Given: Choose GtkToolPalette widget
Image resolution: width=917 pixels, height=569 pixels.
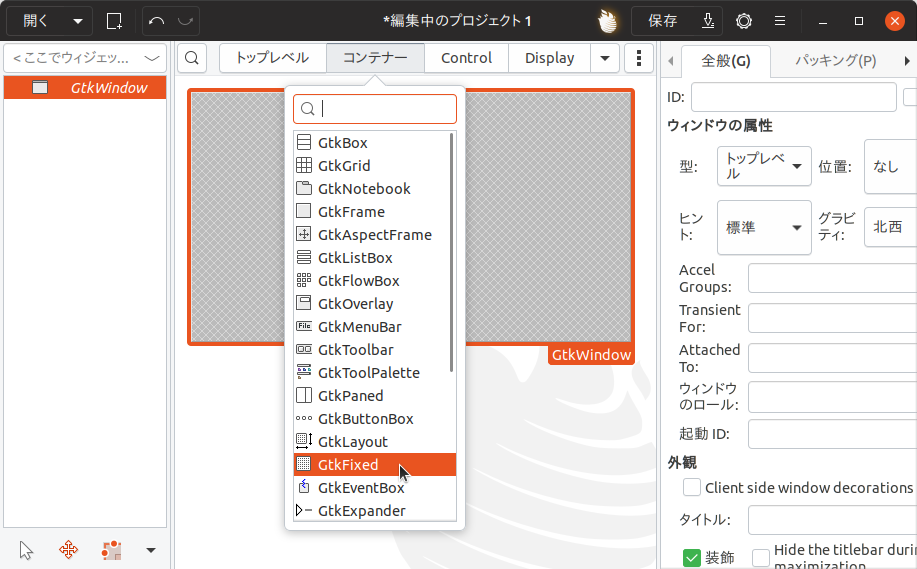Looking at the screenshot, I should (374, 373).
